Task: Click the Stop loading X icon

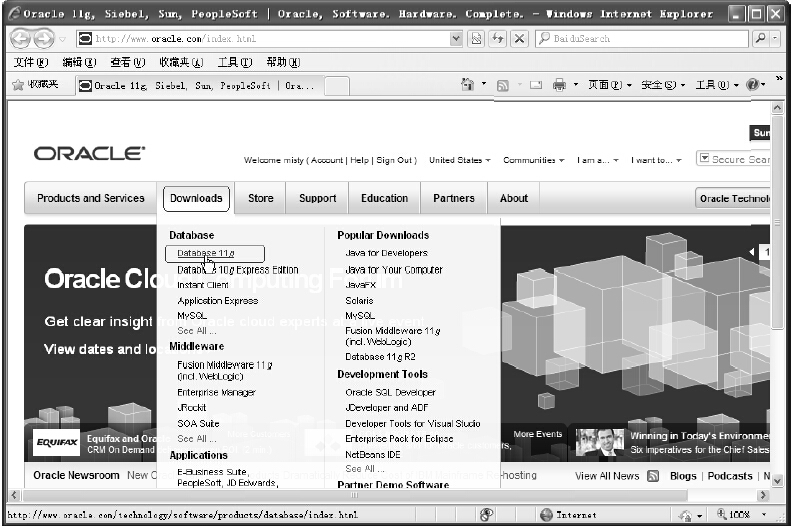Action: (519, 38)
